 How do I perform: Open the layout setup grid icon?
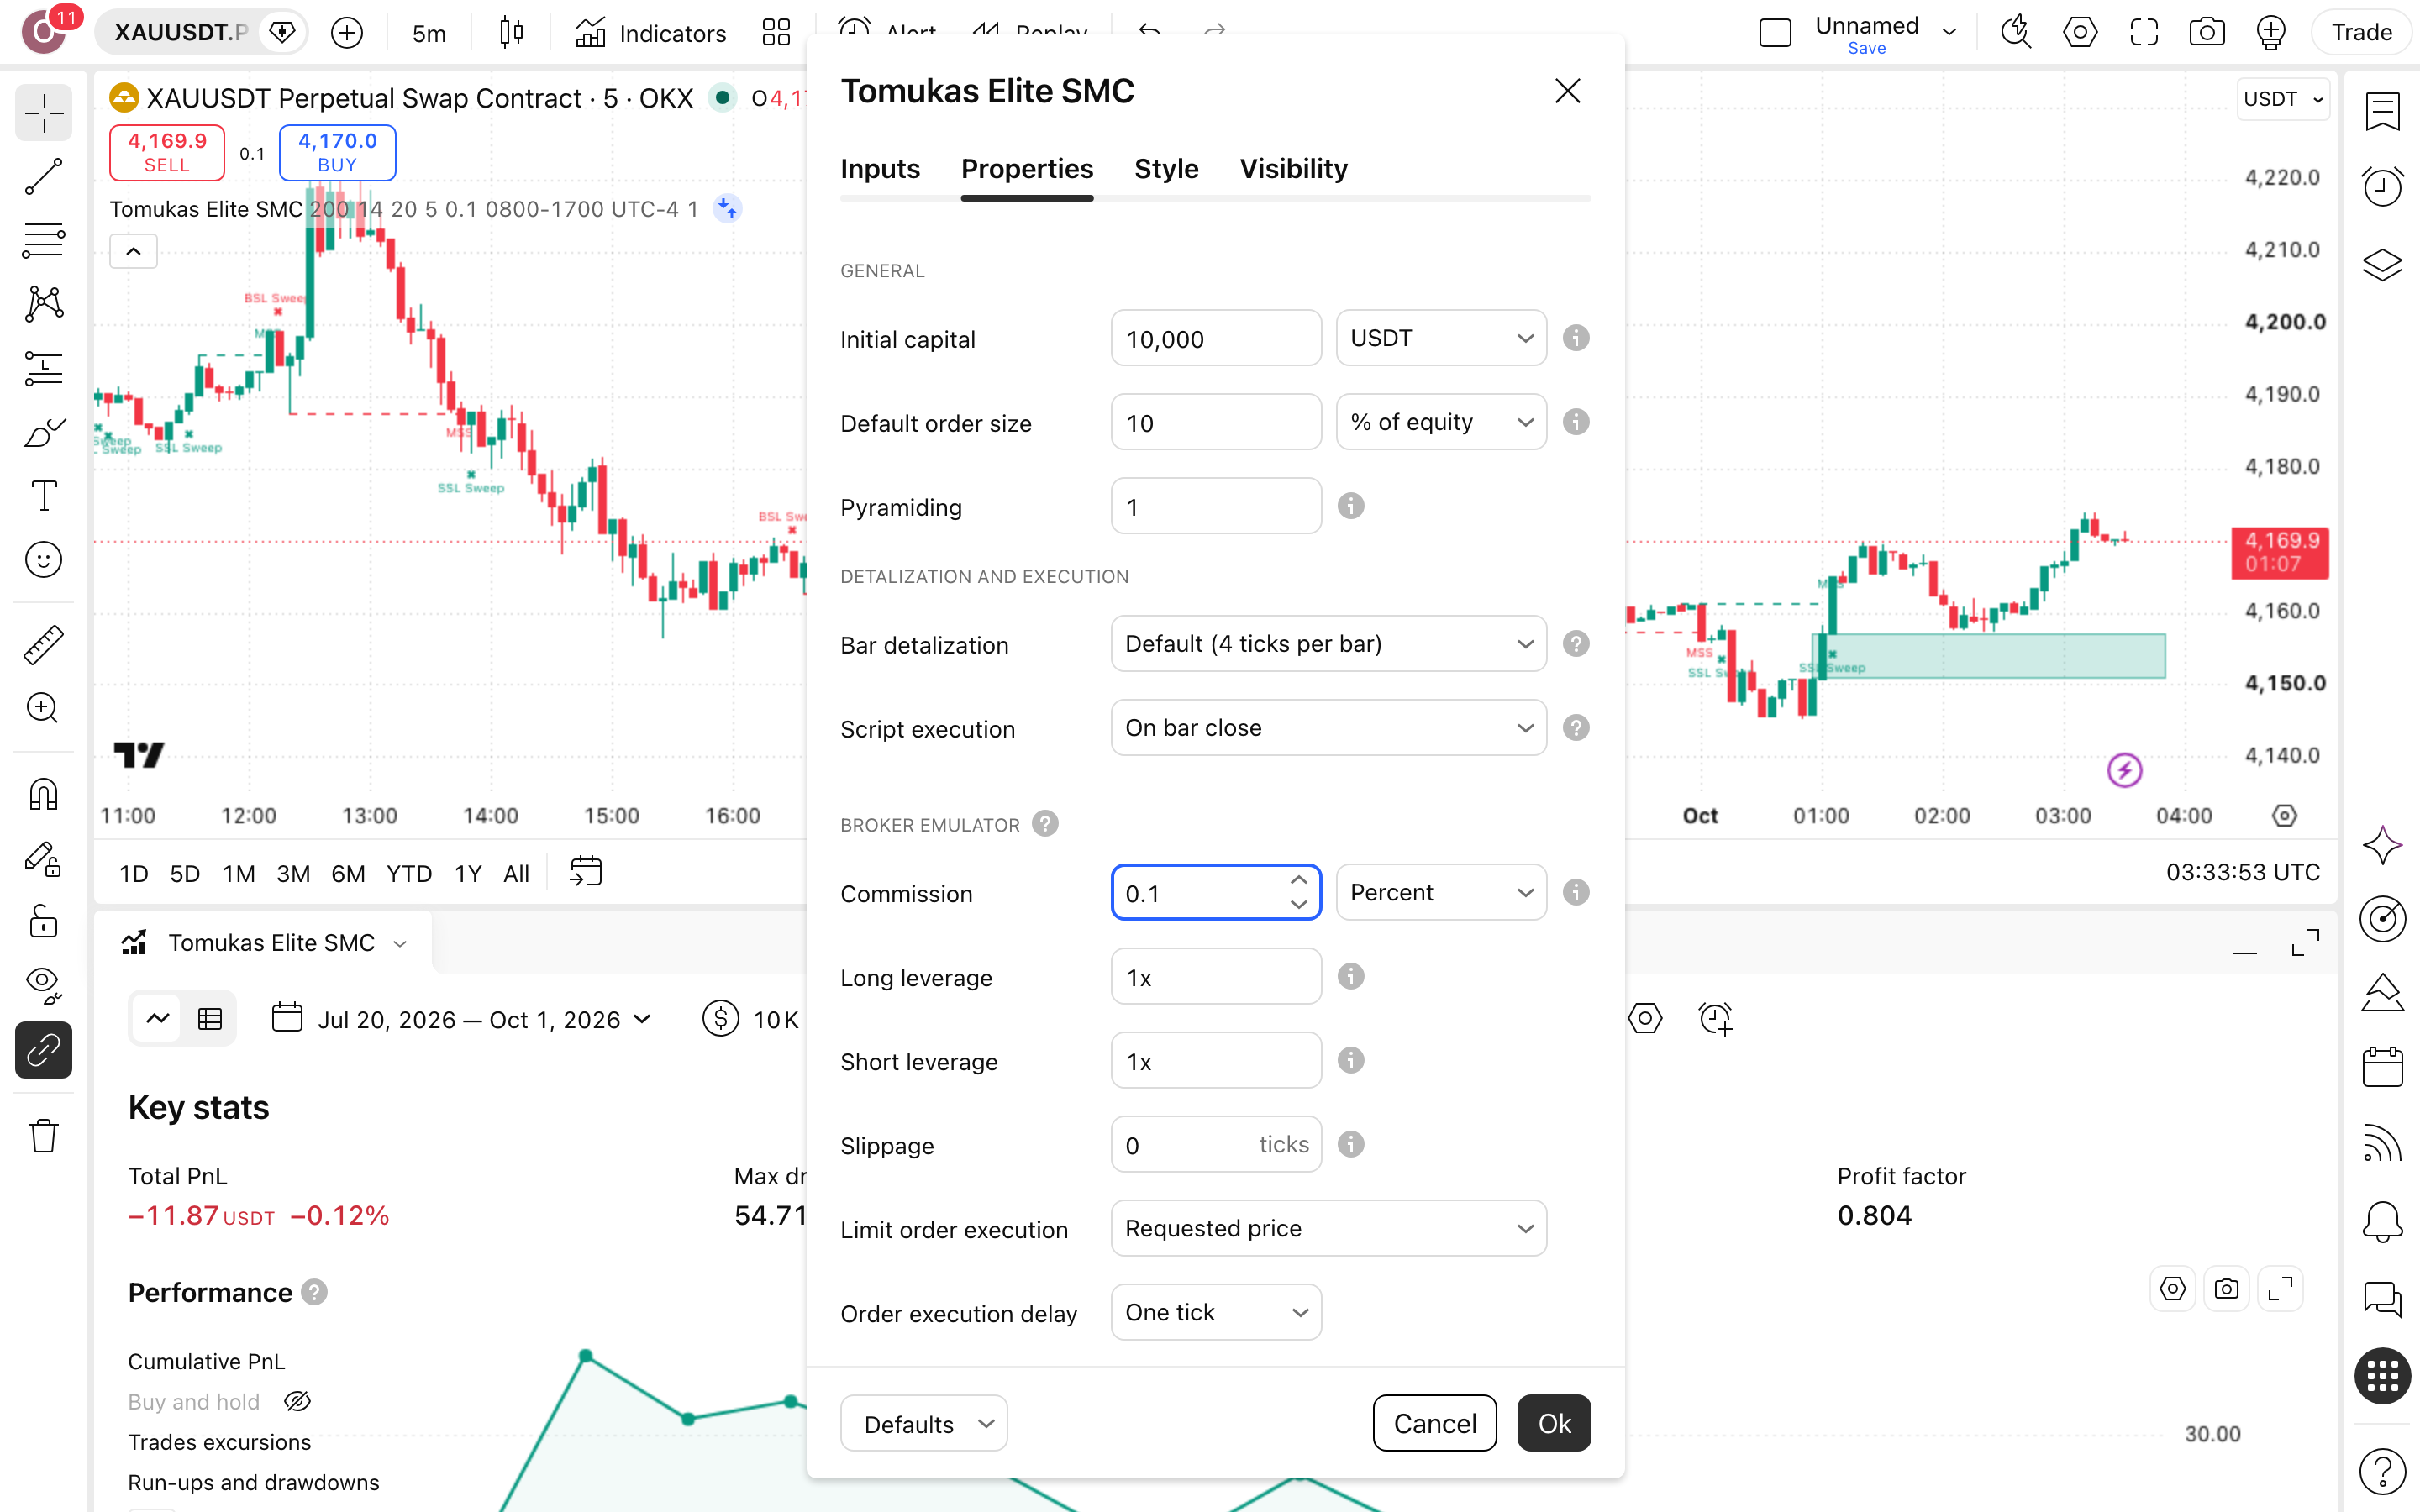pos(776,33)
